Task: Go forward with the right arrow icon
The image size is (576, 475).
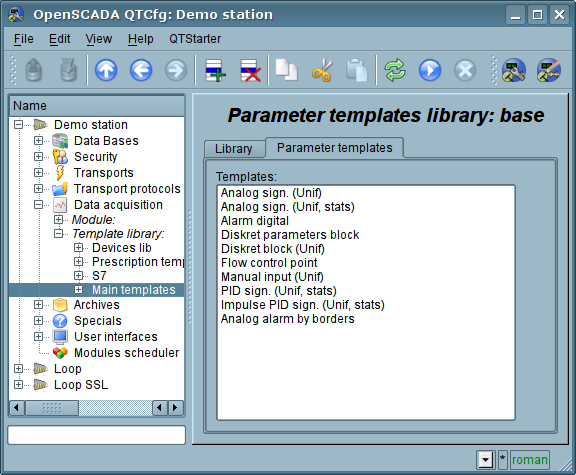Action: pos(176,70)
